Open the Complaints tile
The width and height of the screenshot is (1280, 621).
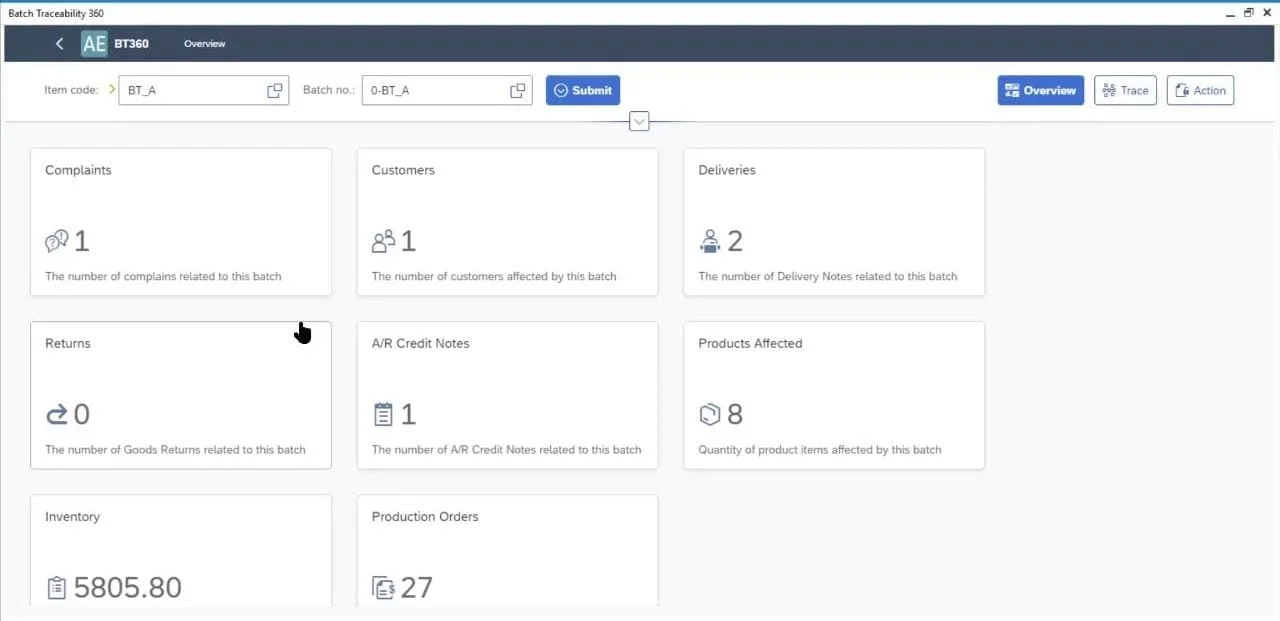pos(181,222)
